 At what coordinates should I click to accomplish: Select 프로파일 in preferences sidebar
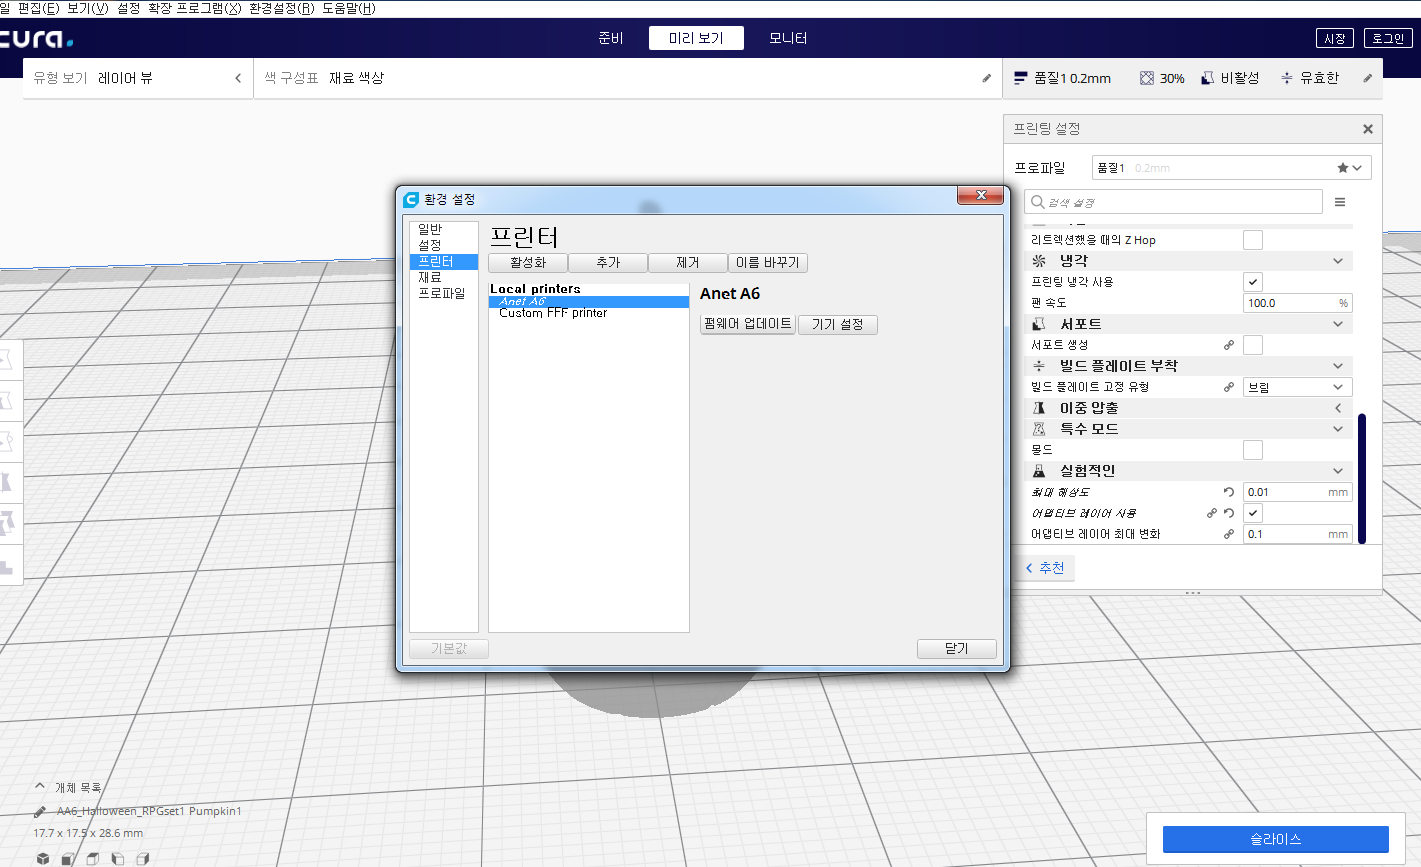[x=443, y=293]
